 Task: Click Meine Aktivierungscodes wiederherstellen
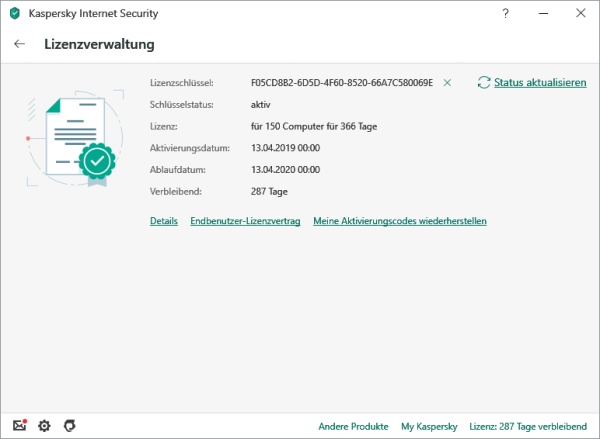click(400, 221)
